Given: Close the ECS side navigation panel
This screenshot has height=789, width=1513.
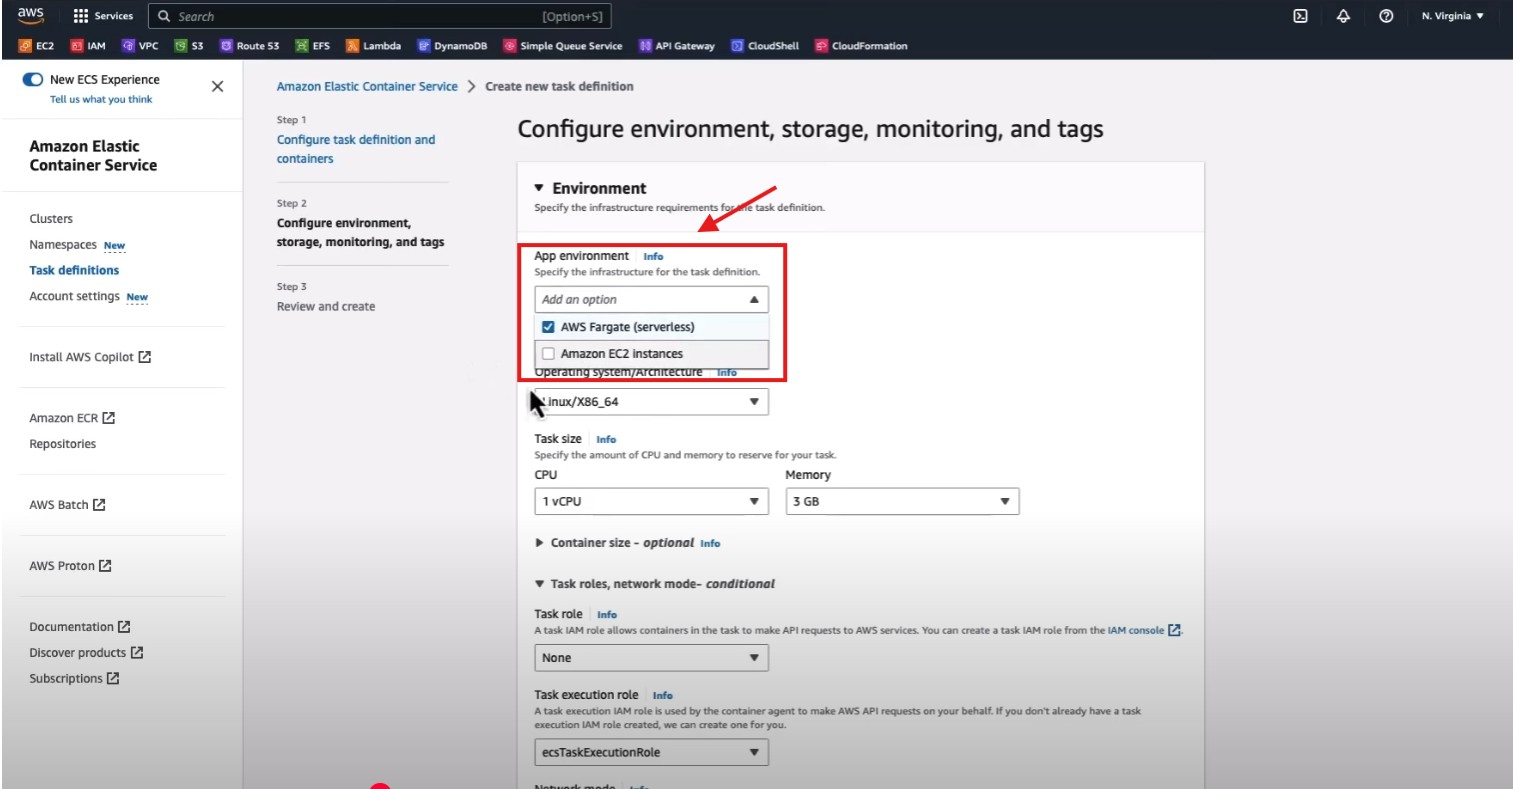Looking at the screenshot, I should tap(217, 87).
